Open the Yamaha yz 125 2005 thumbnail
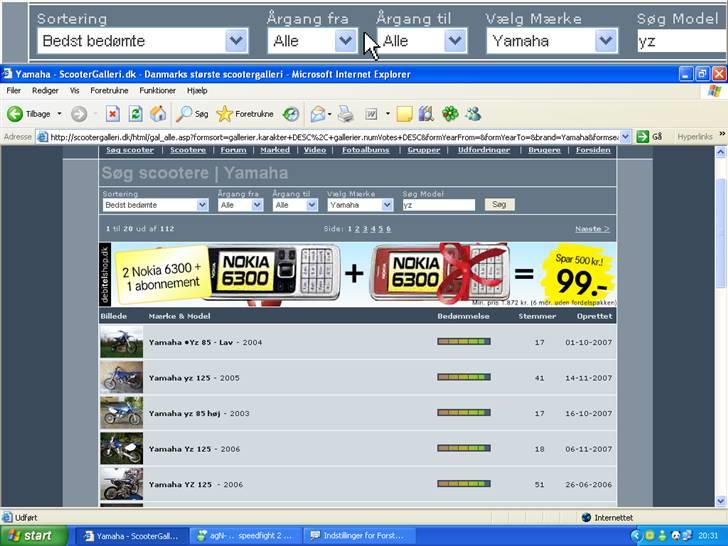The image size is (728, 546). click(x=121, y=378)
